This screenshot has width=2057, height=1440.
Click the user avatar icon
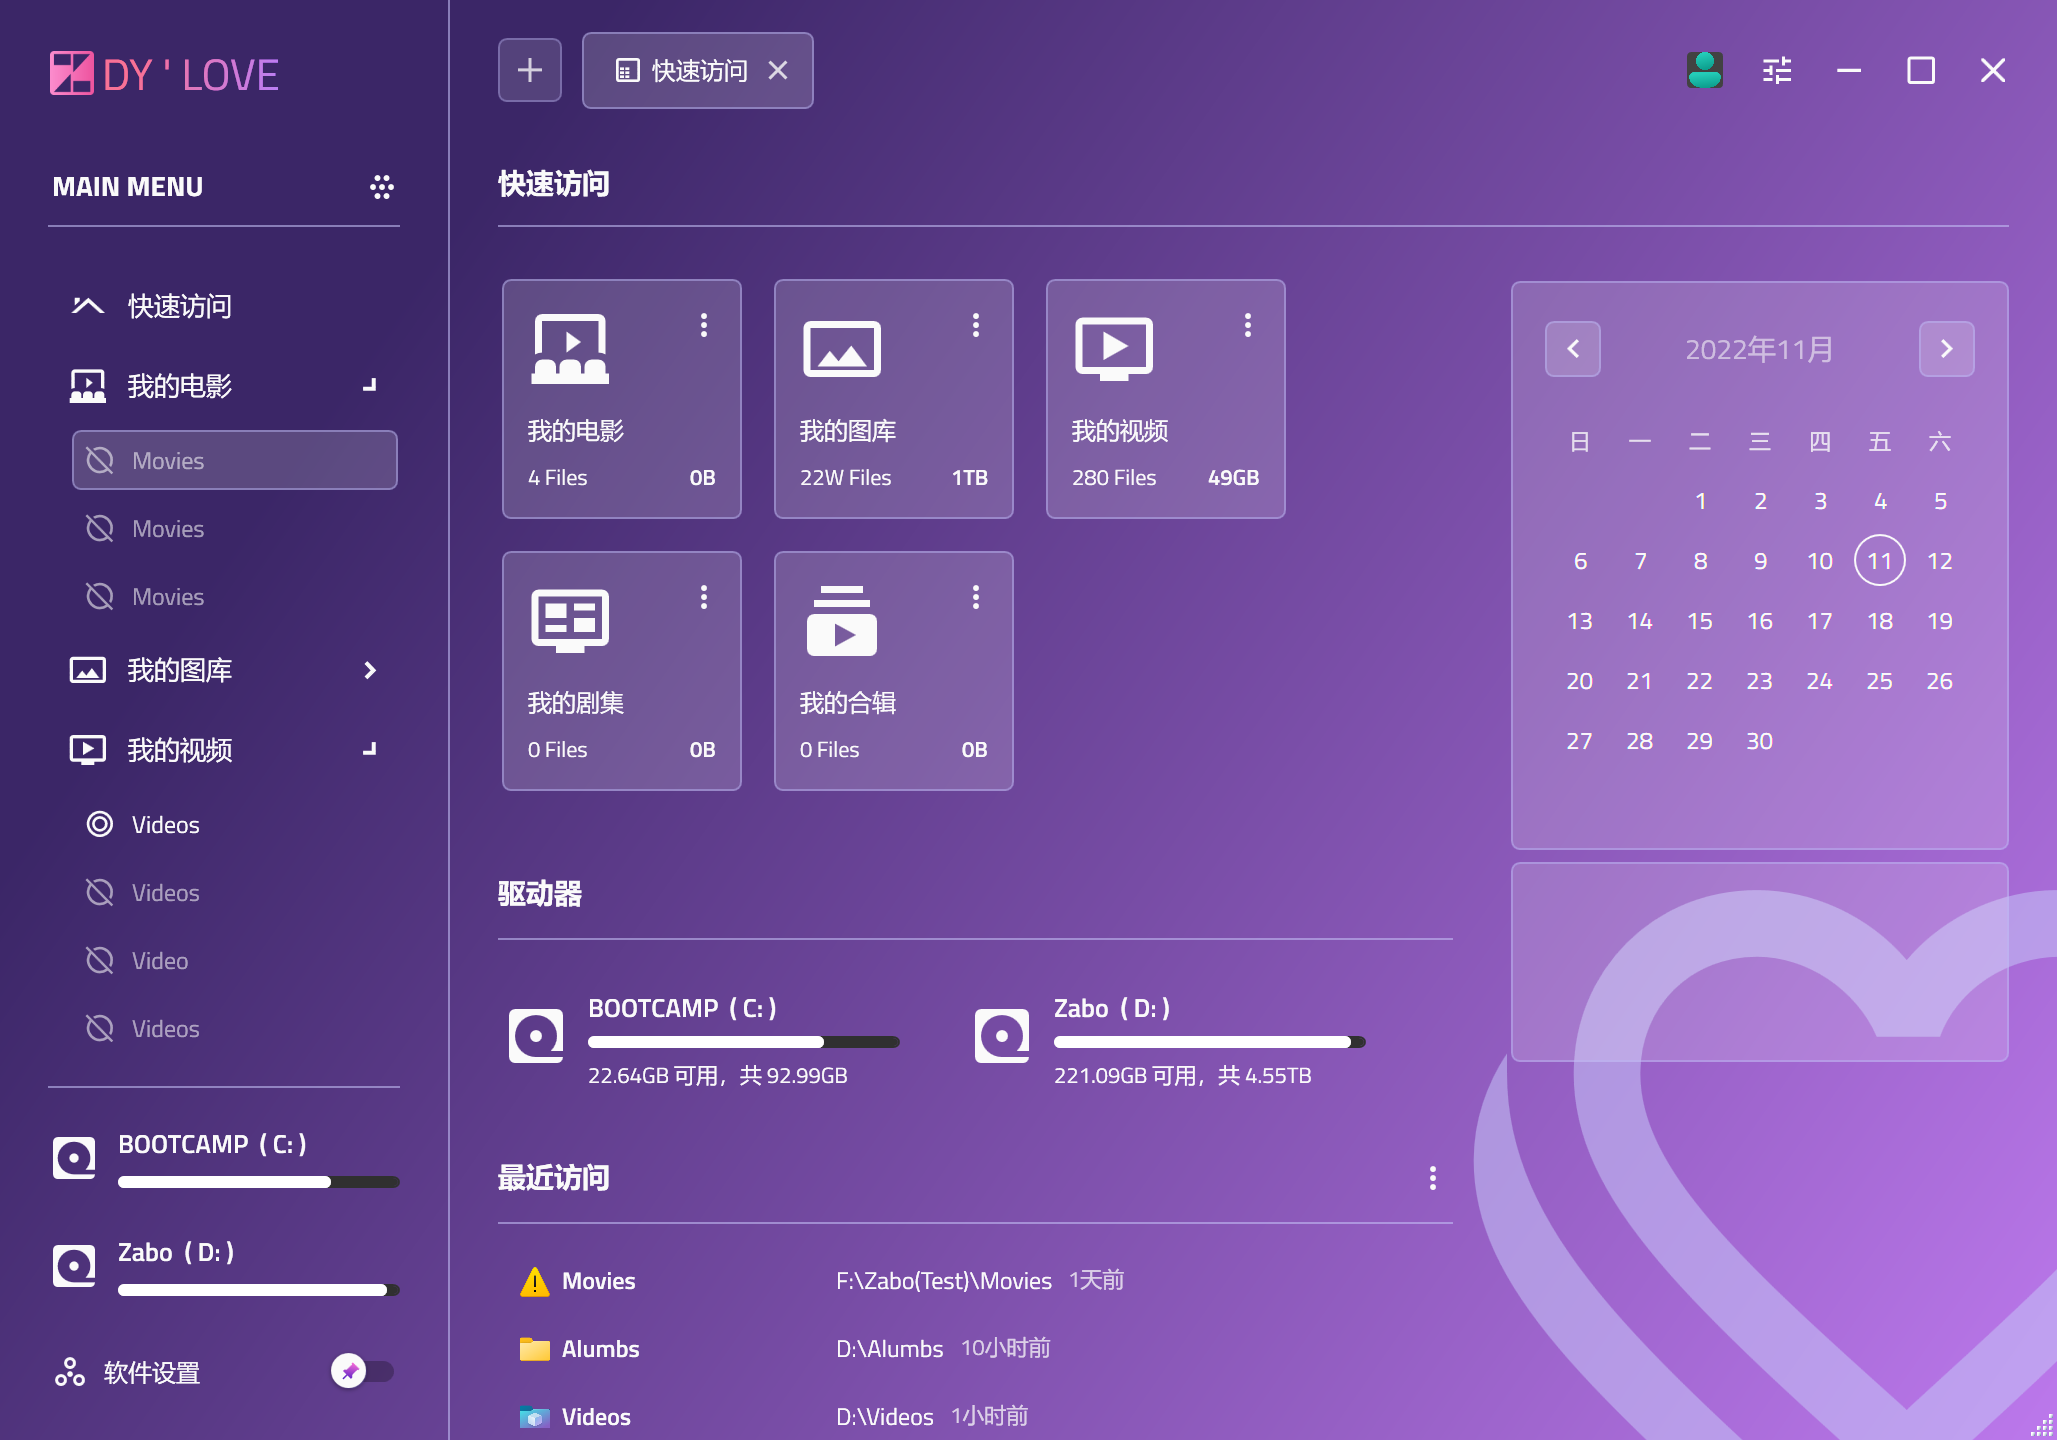(1704, 71)
